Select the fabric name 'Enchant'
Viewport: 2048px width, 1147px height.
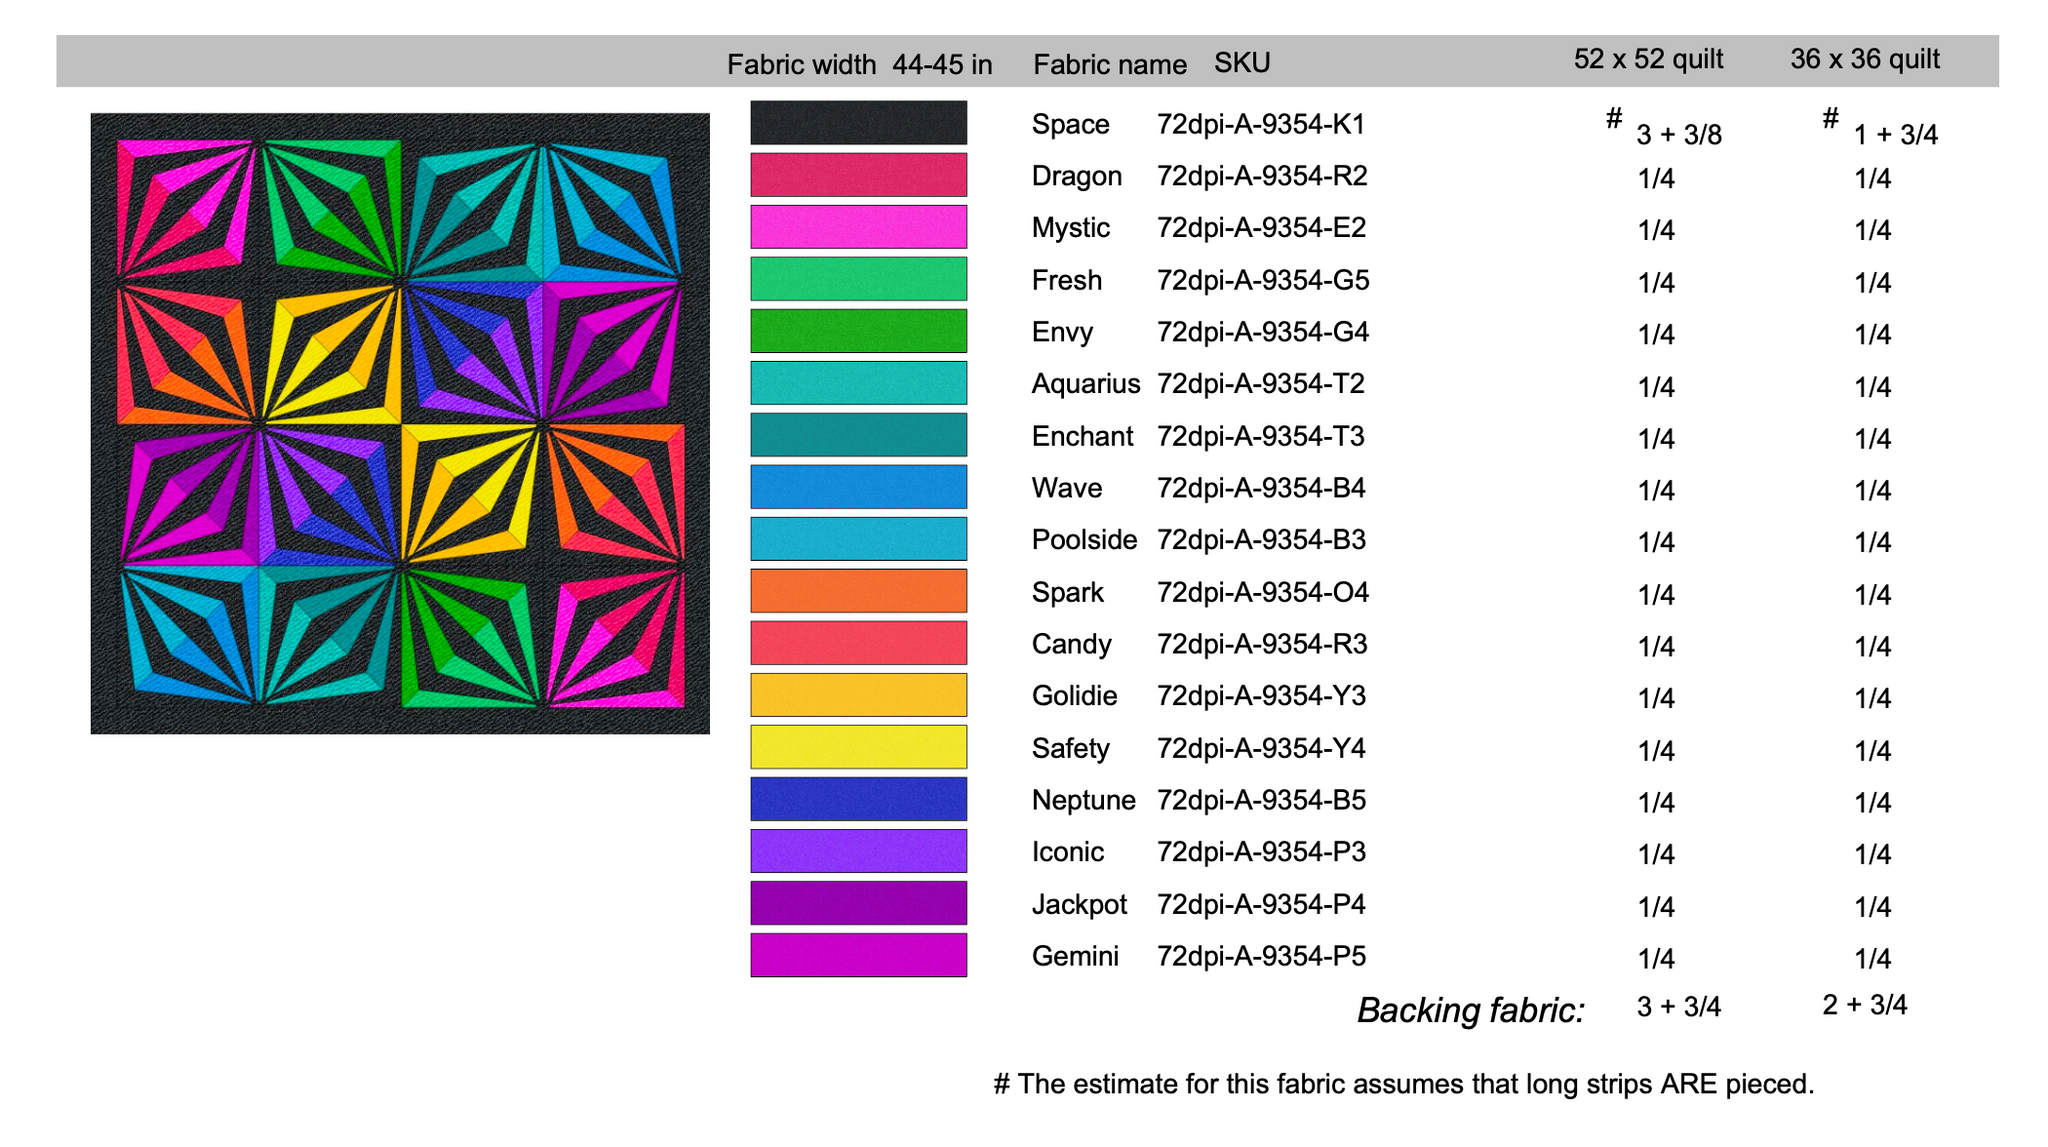[1082, 436]
